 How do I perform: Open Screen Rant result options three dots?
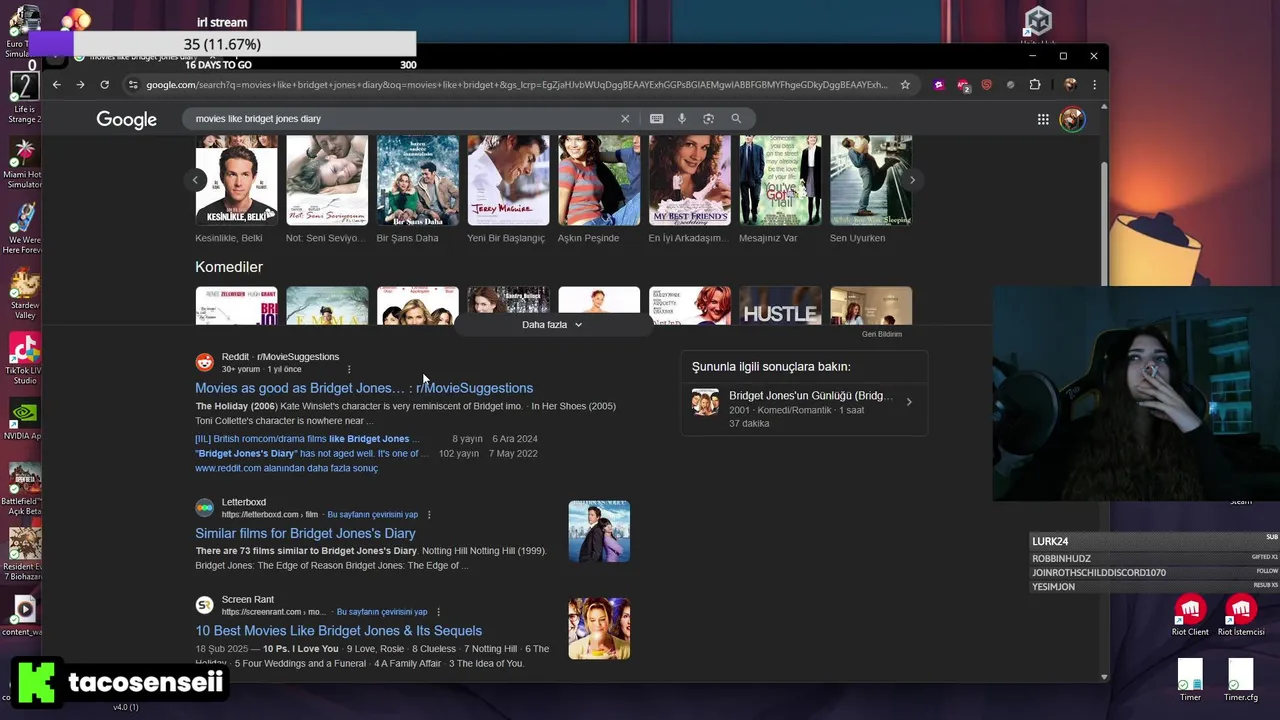(438, 612)
